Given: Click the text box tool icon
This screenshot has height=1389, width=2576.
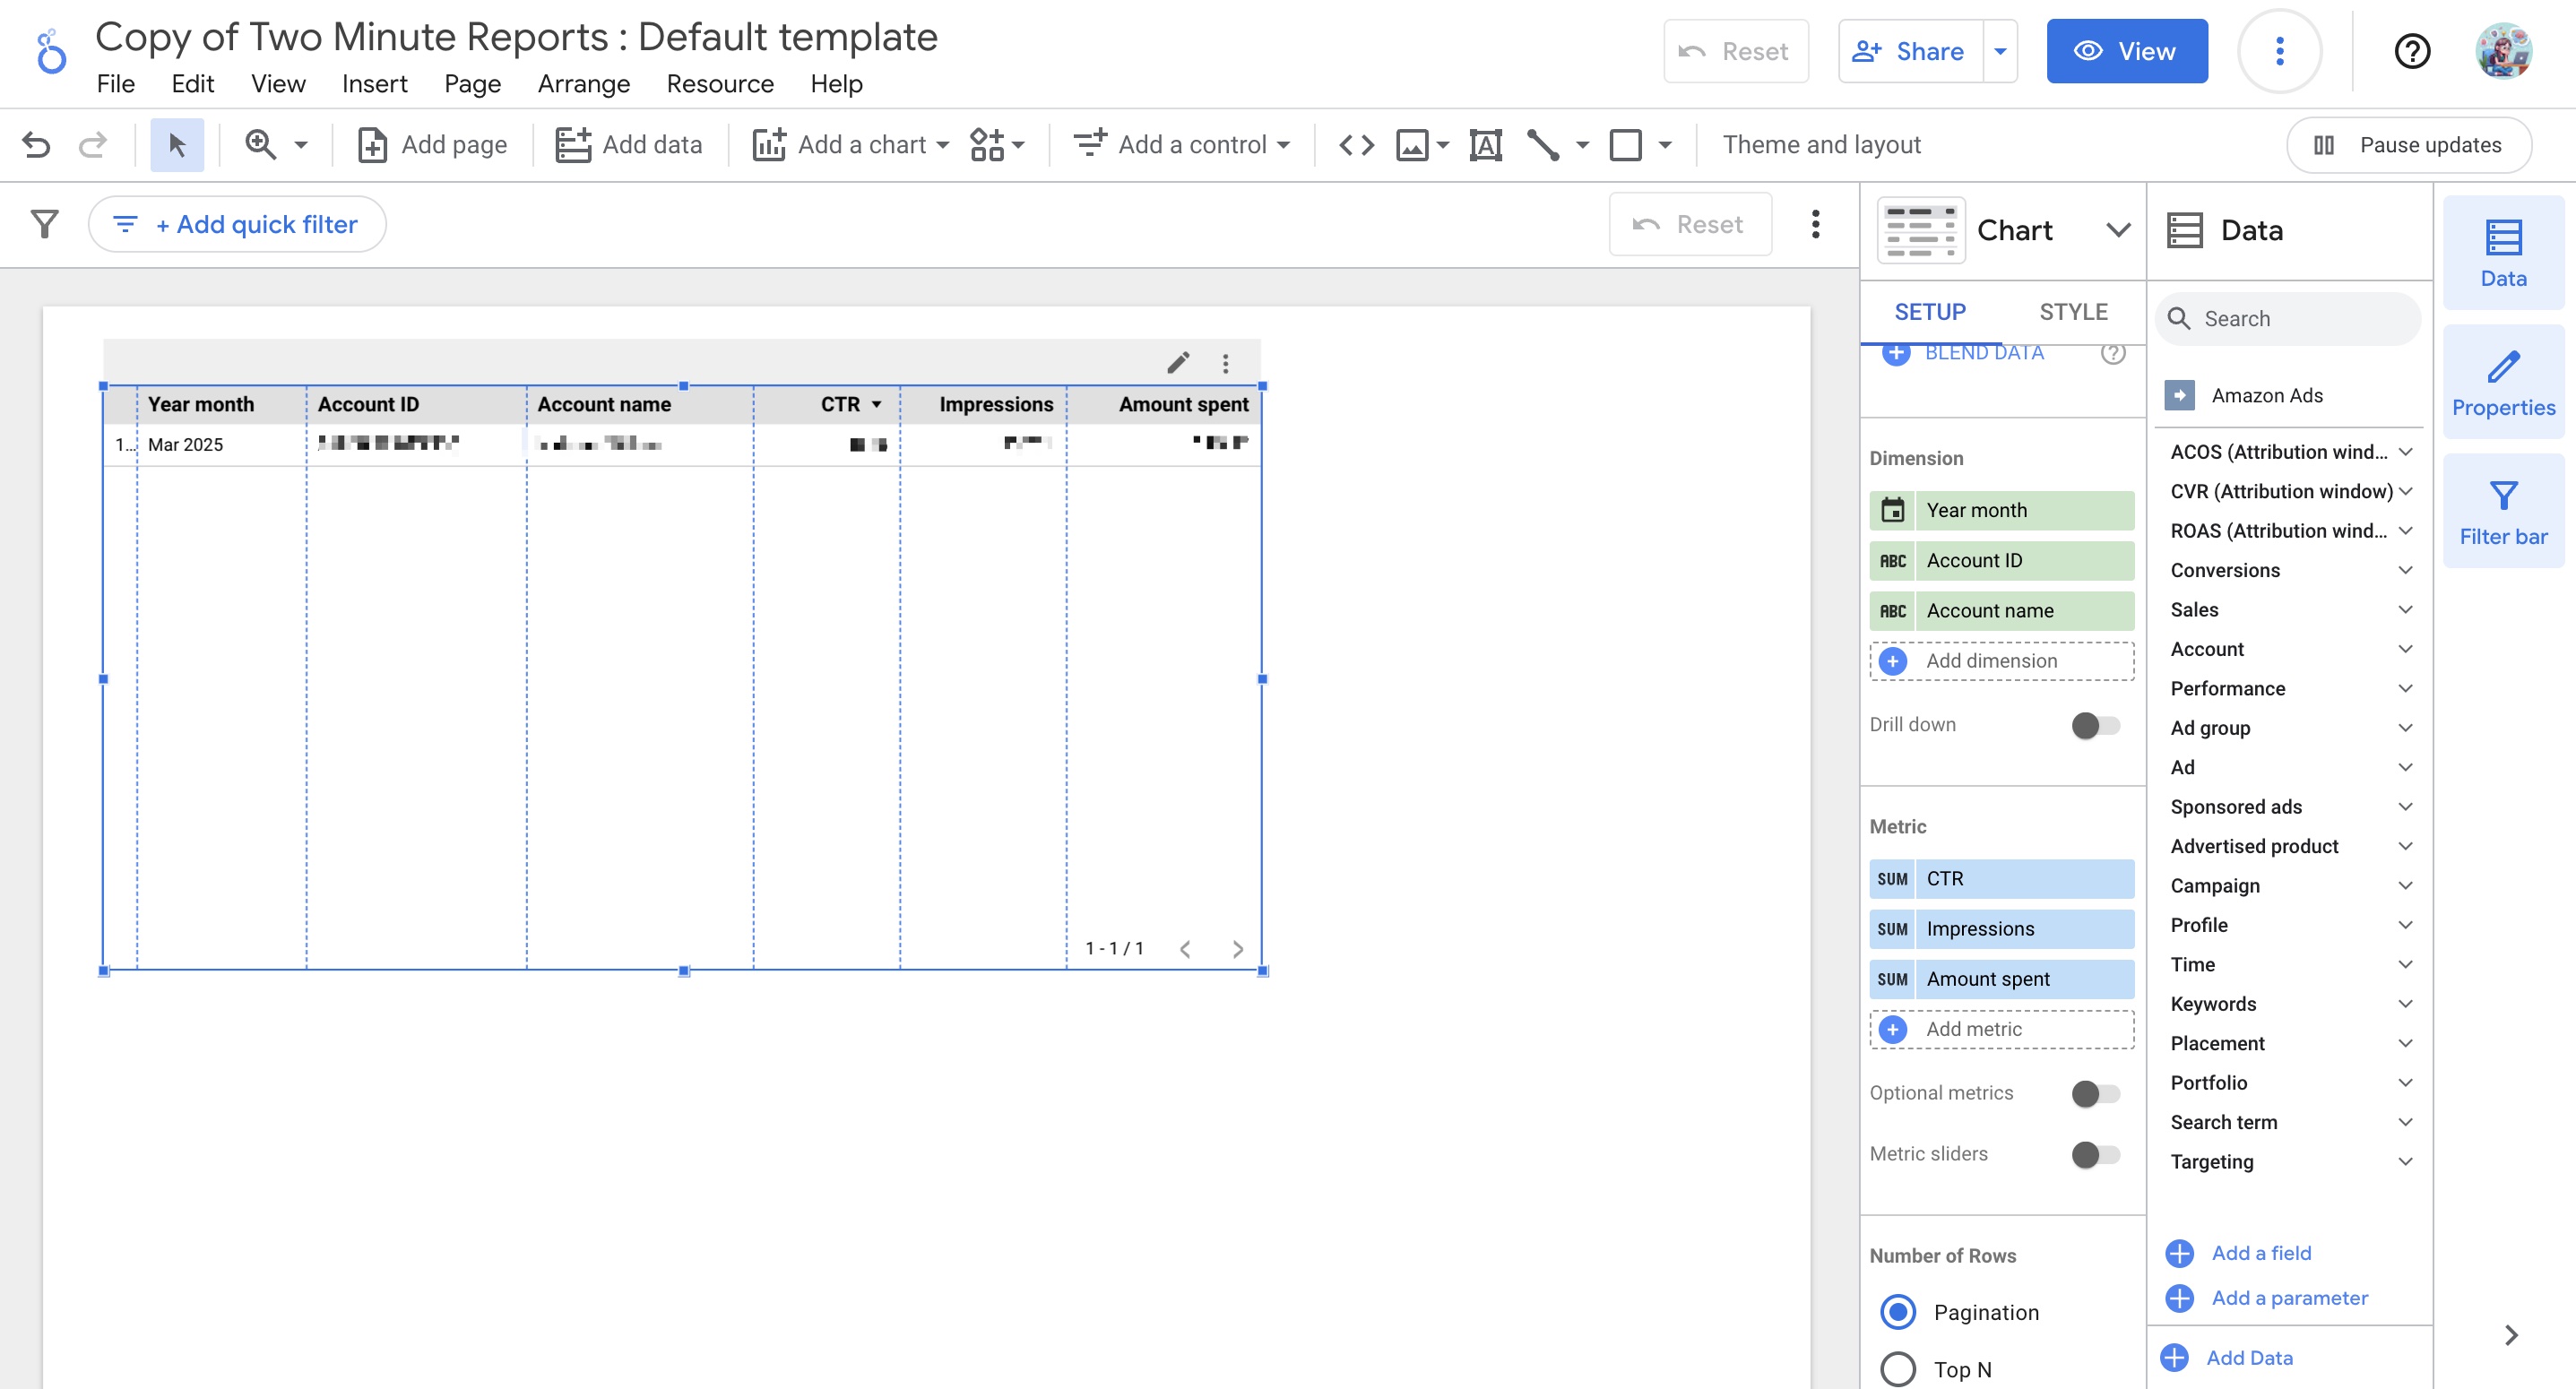Looking at the screenshot, I should [1485, 145].
